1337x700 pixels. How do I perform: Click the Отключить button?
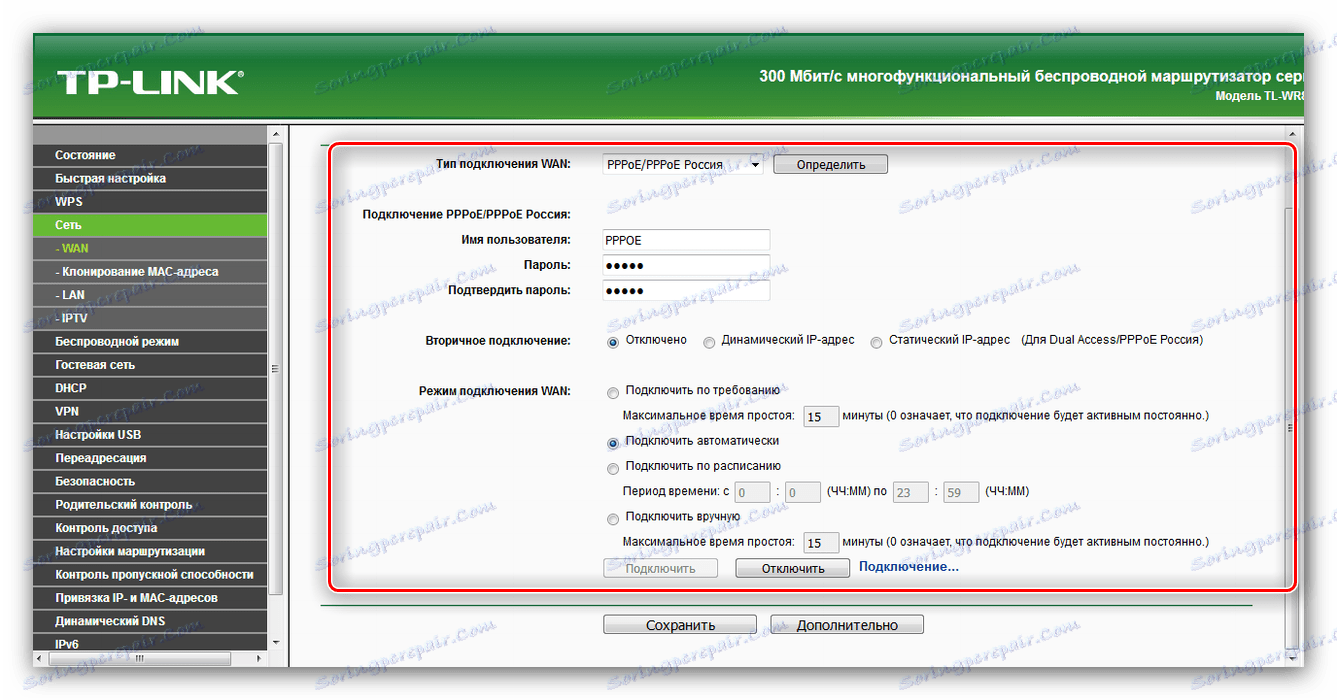(793, 568)
